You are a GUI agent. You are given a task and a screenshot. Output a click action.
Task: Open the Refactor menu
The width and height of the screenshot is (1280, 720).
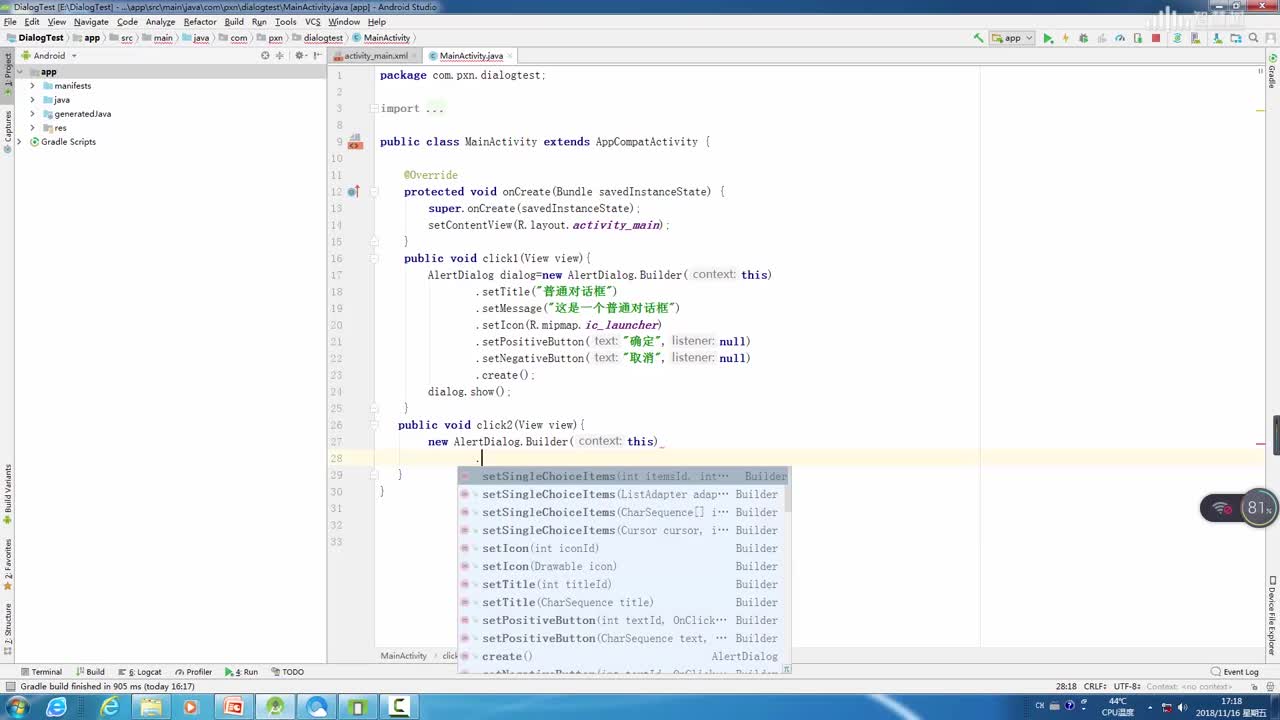tap(200, 22)
